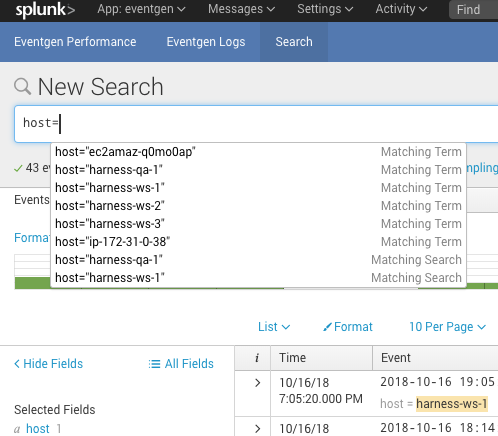Image resolution: width=498 pixels, height=436 pixels.
Task: Open the Activity menu
Action: tap(401, 9)
